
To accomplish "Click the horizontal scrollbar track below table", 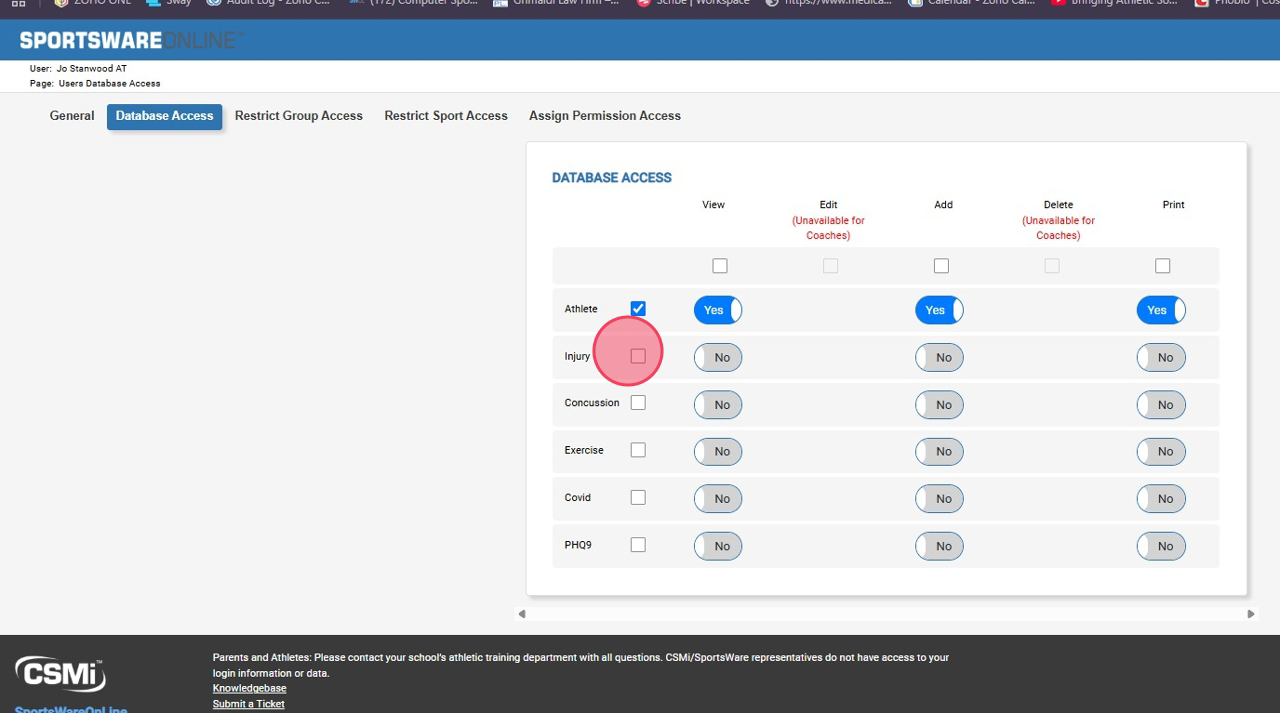I will pyautogui.click(x=885, y=614).
